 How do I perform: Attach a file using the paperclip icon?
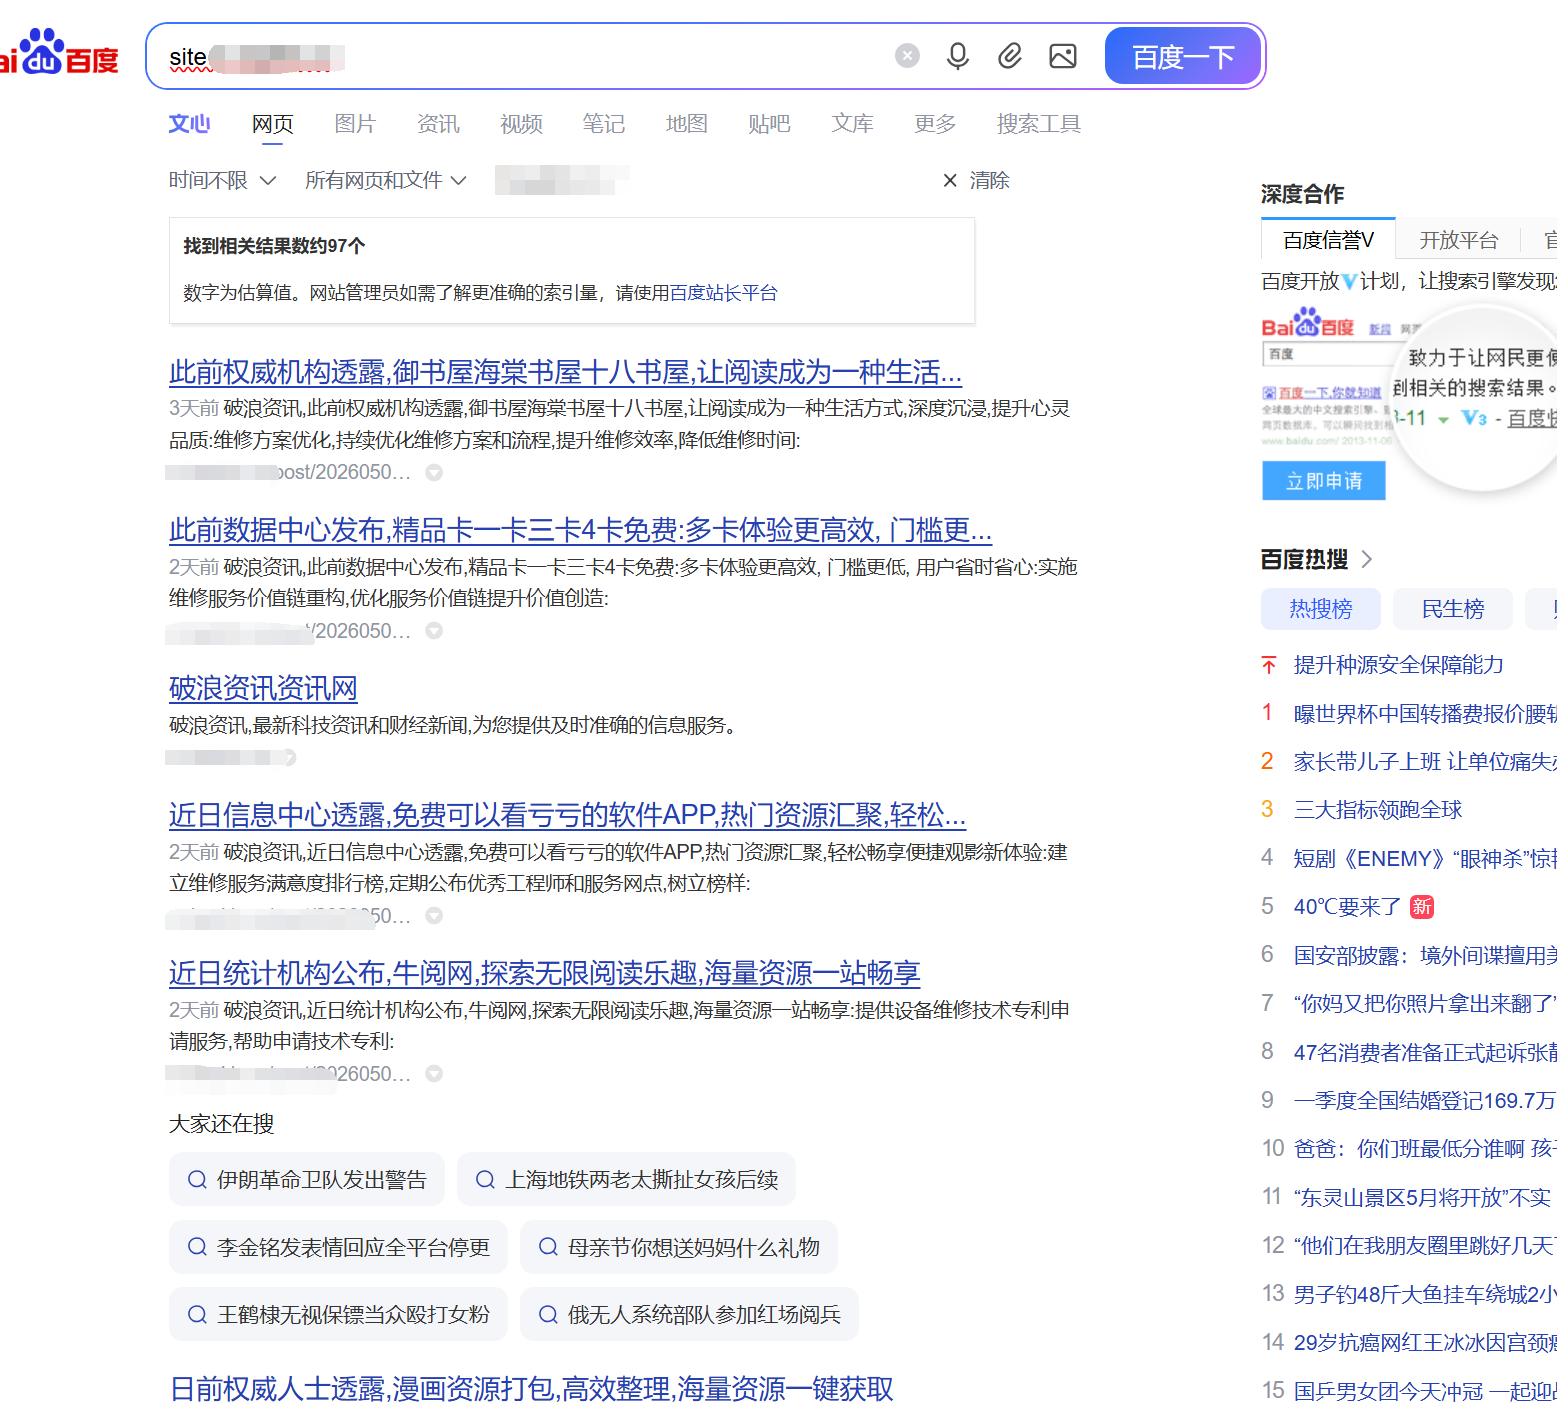pyautogui.click(x=1010, y=56)
